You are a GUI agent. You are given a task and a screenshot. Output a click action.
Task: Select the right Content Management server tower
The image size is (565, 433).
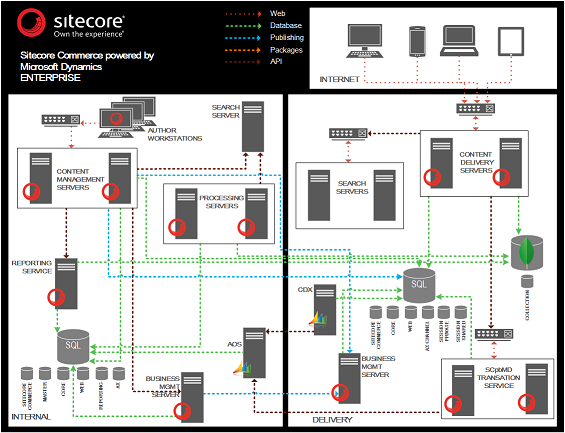120,178
